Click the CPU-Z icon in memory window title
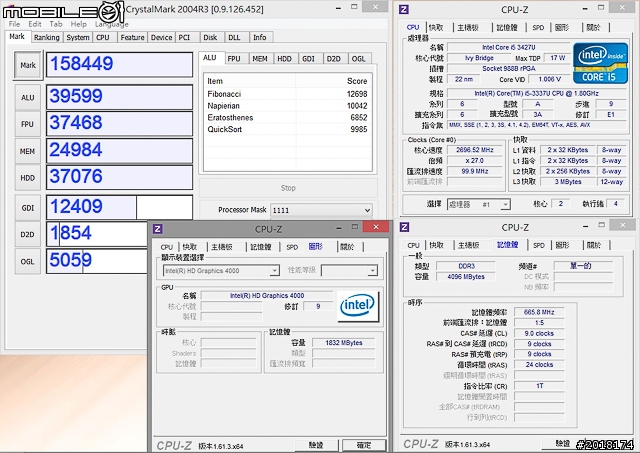The height and width of the screenshot is (453, 640). point(404,227)
